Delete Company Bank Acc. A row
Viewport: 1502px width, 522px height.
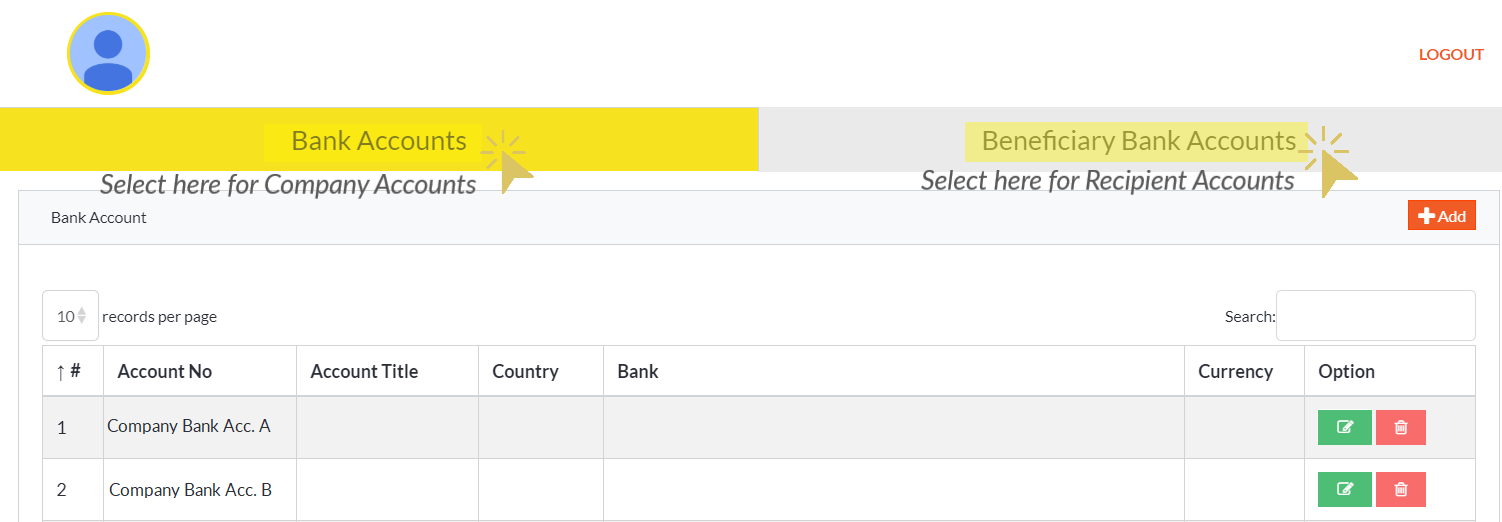[x=1400, y=427]
